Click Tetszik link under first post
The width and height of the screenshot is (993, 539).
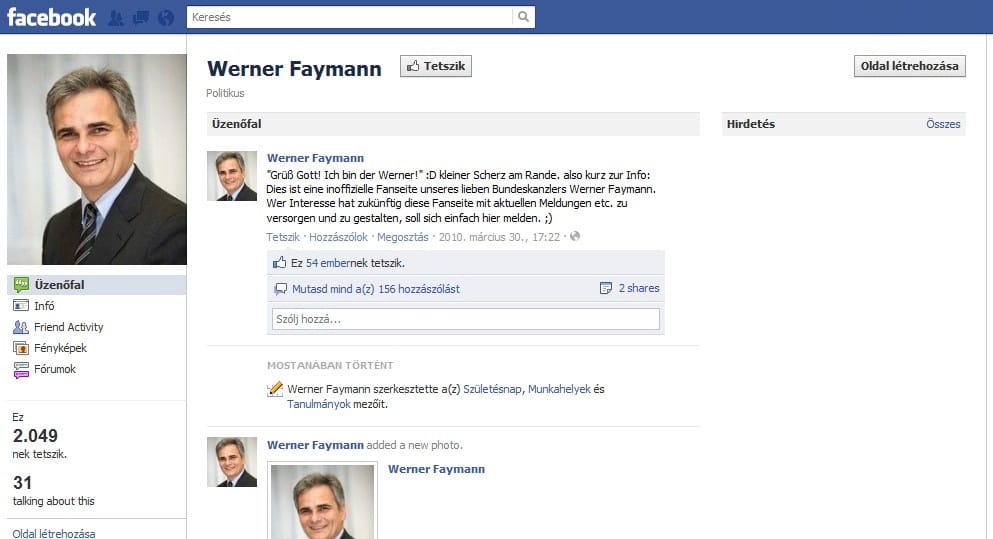tap(282, 237)
